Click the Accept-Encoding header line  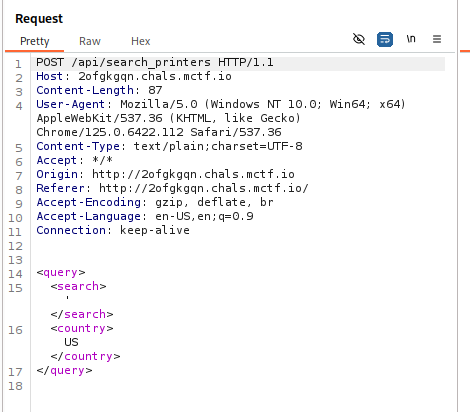point(155,202)
